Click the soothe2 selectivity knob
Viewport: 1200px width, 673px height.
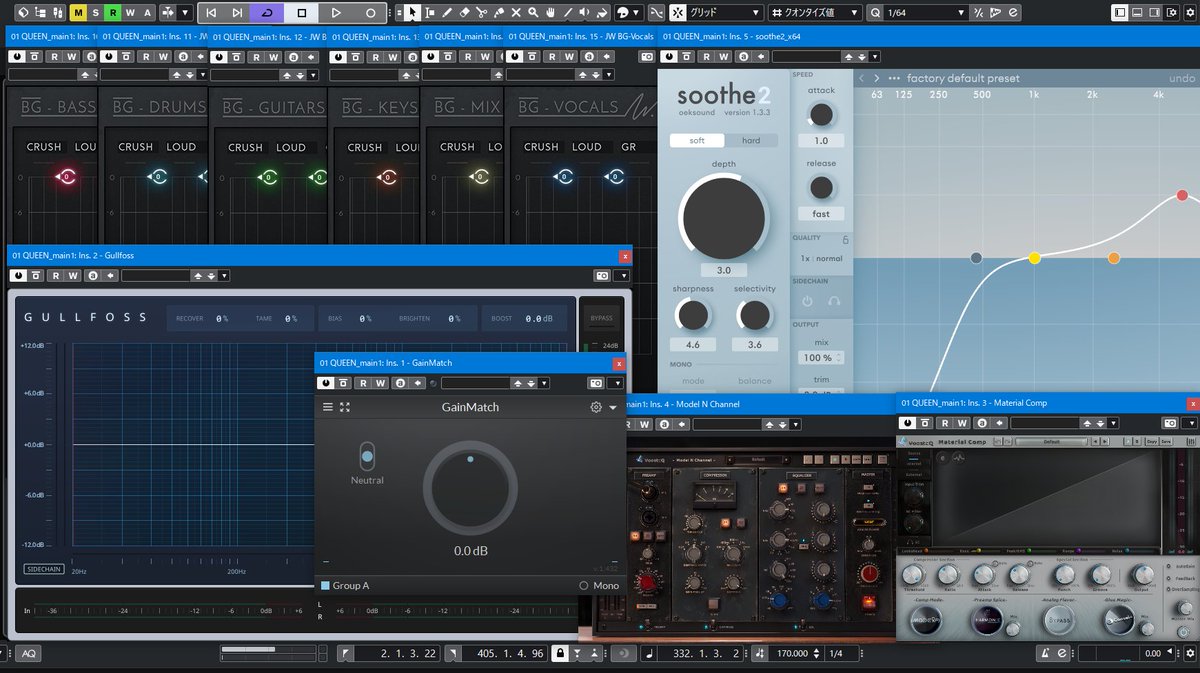click(x=754, y=316)
